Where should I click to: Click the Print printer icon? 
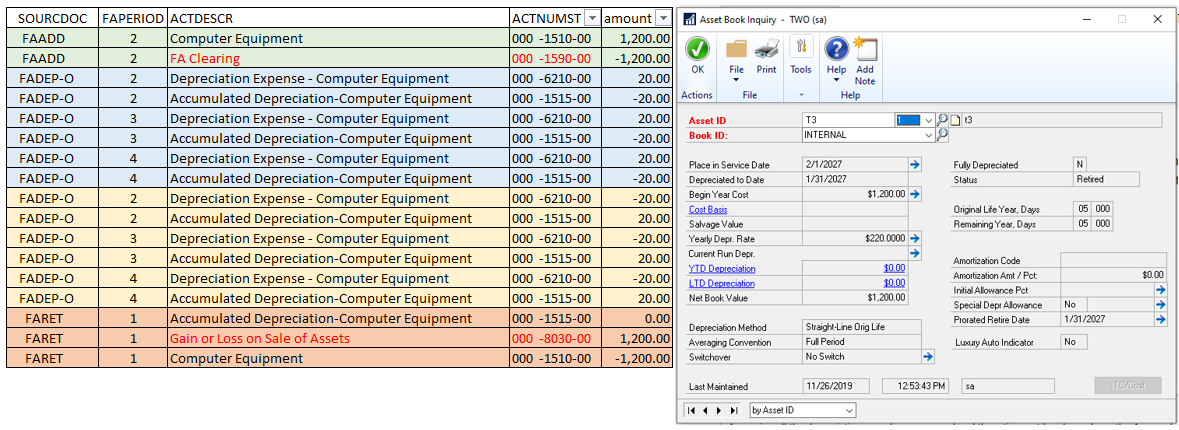[x=766, y=49]
